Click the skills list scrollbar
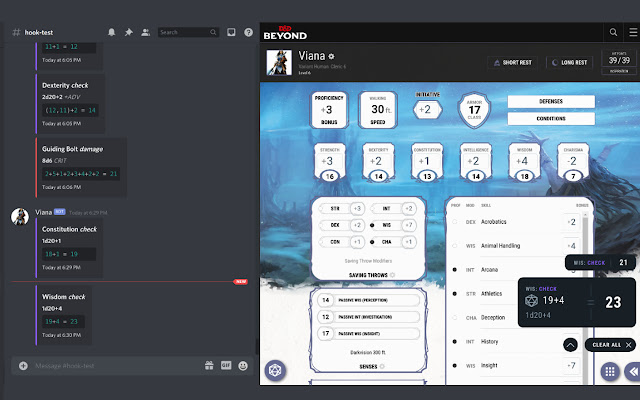 point(585,298)
